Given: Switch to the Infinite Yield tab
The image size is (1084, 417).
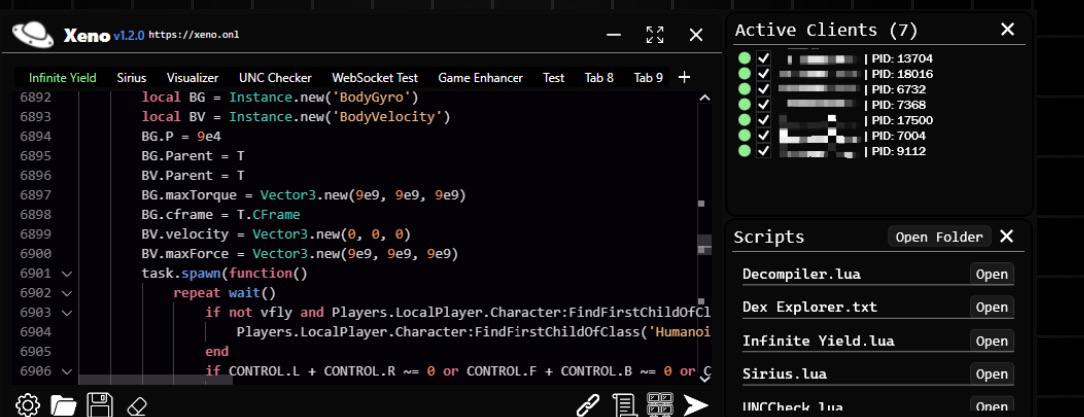Looking at the screenshot, I should [62, 78].
